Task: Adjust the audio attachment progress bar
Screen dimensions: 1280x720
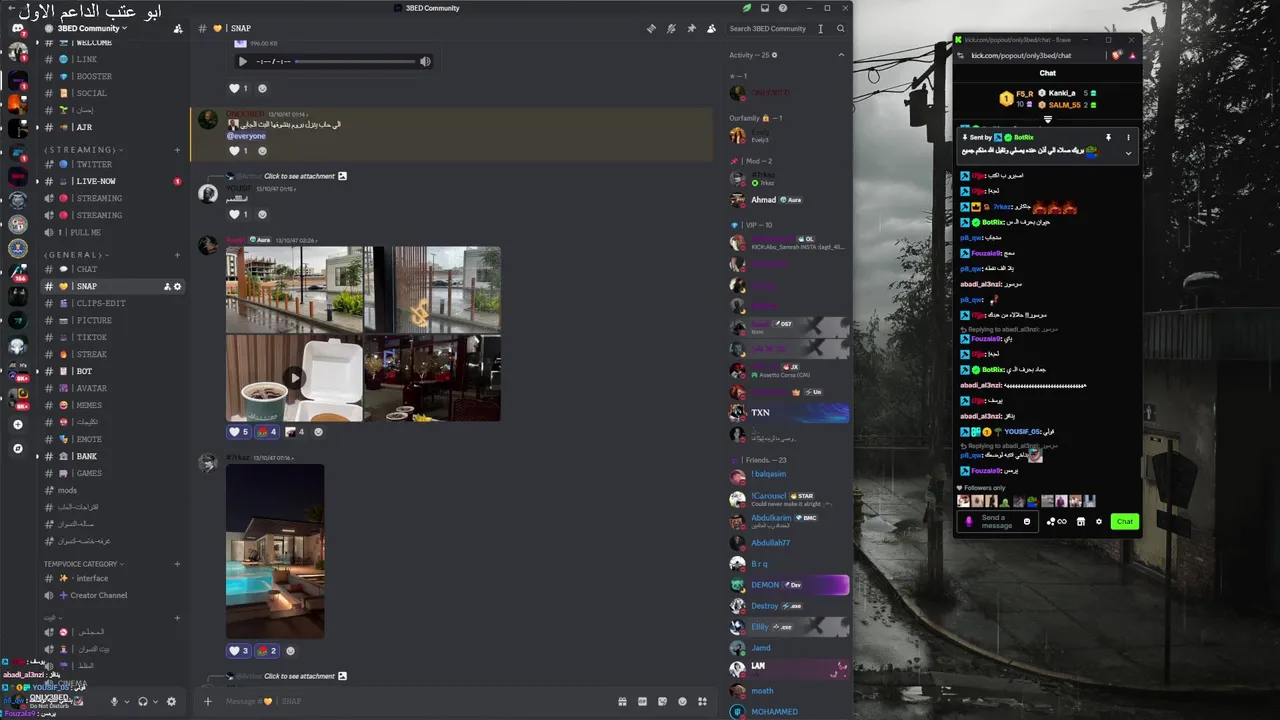Action: 355,61
